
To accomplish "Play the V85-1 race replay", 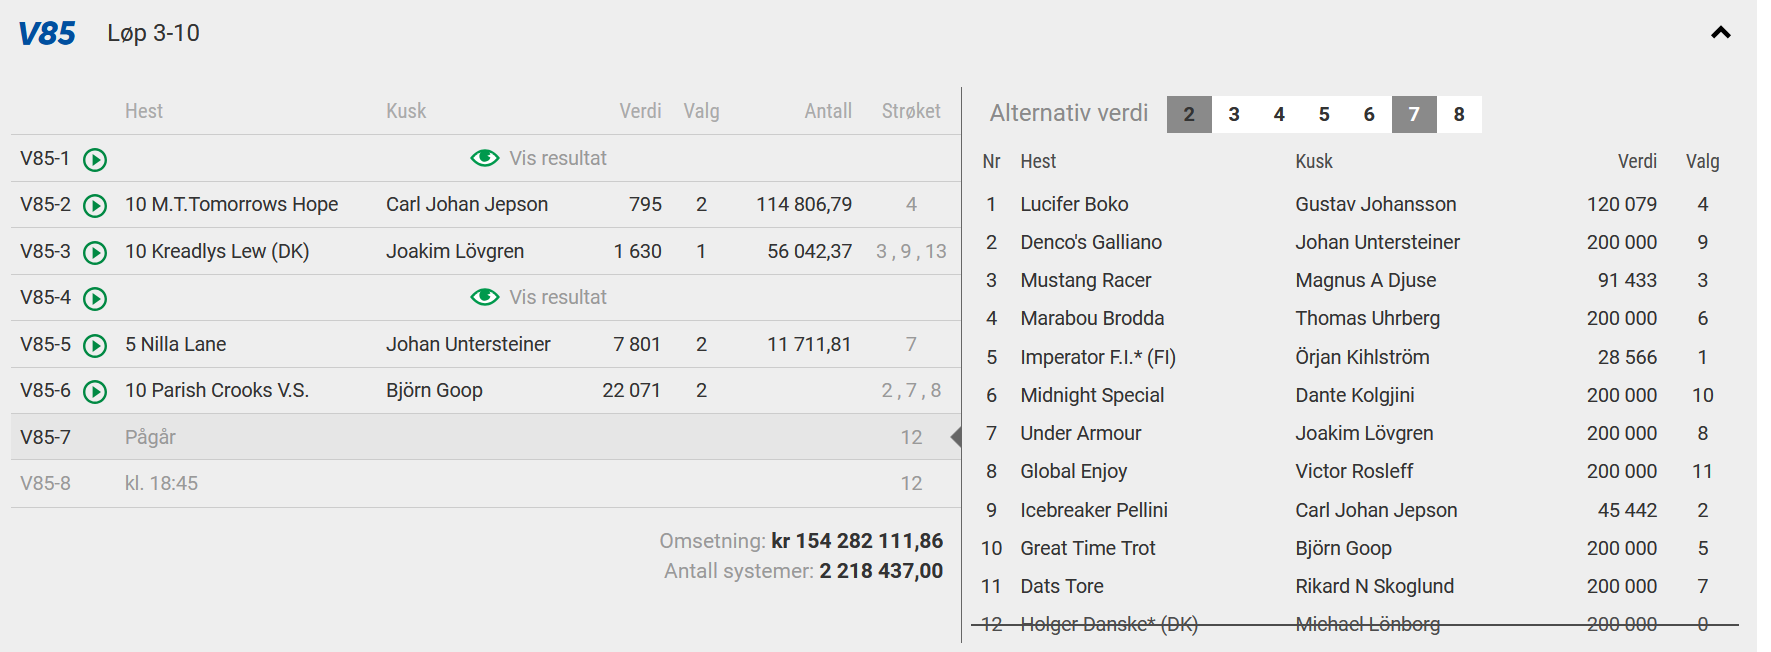I will click(x=95, y=159).
